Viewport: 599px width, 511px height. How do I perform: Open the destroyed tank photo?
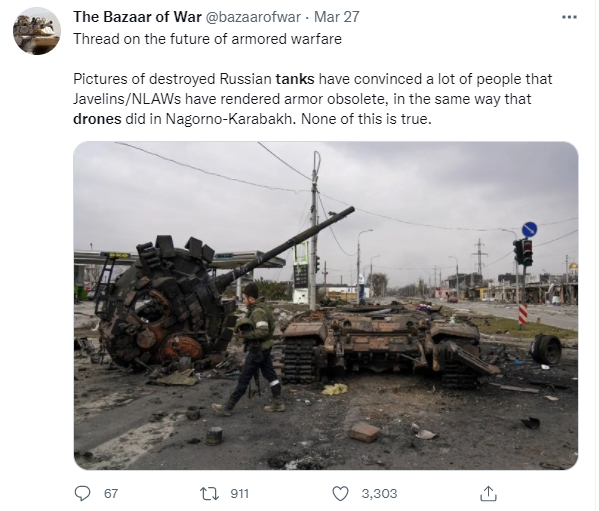tap(325, 306)
